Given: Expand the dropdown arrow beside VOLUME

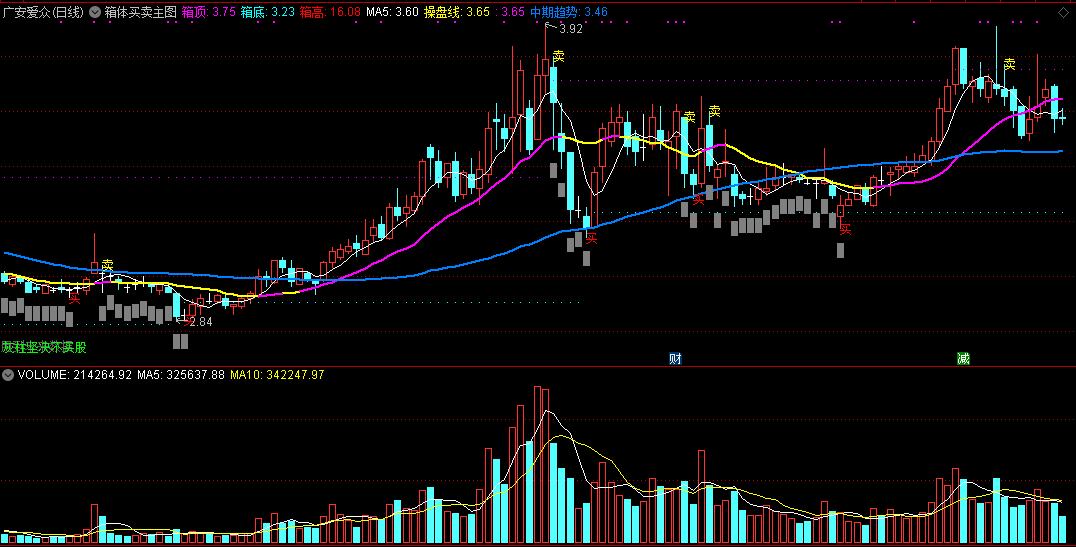Looking at the screenshot, I should click(8, 375).
